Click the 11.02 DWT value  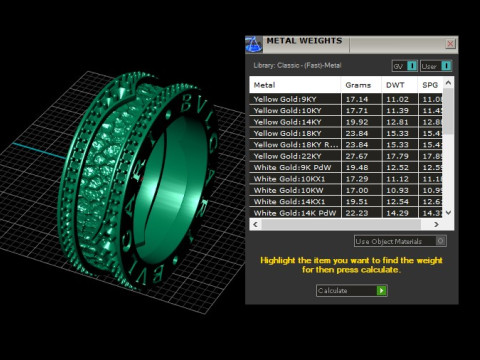397,99
